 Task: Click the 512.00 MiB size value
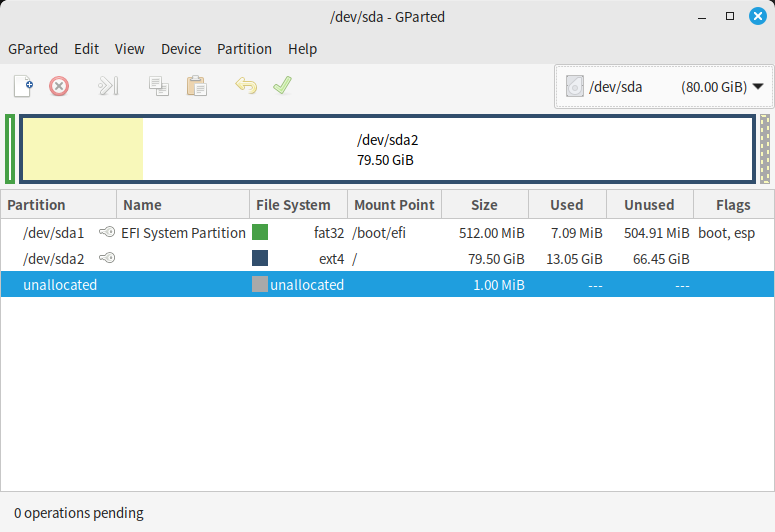pyautogui.click(x=491, y=232)
